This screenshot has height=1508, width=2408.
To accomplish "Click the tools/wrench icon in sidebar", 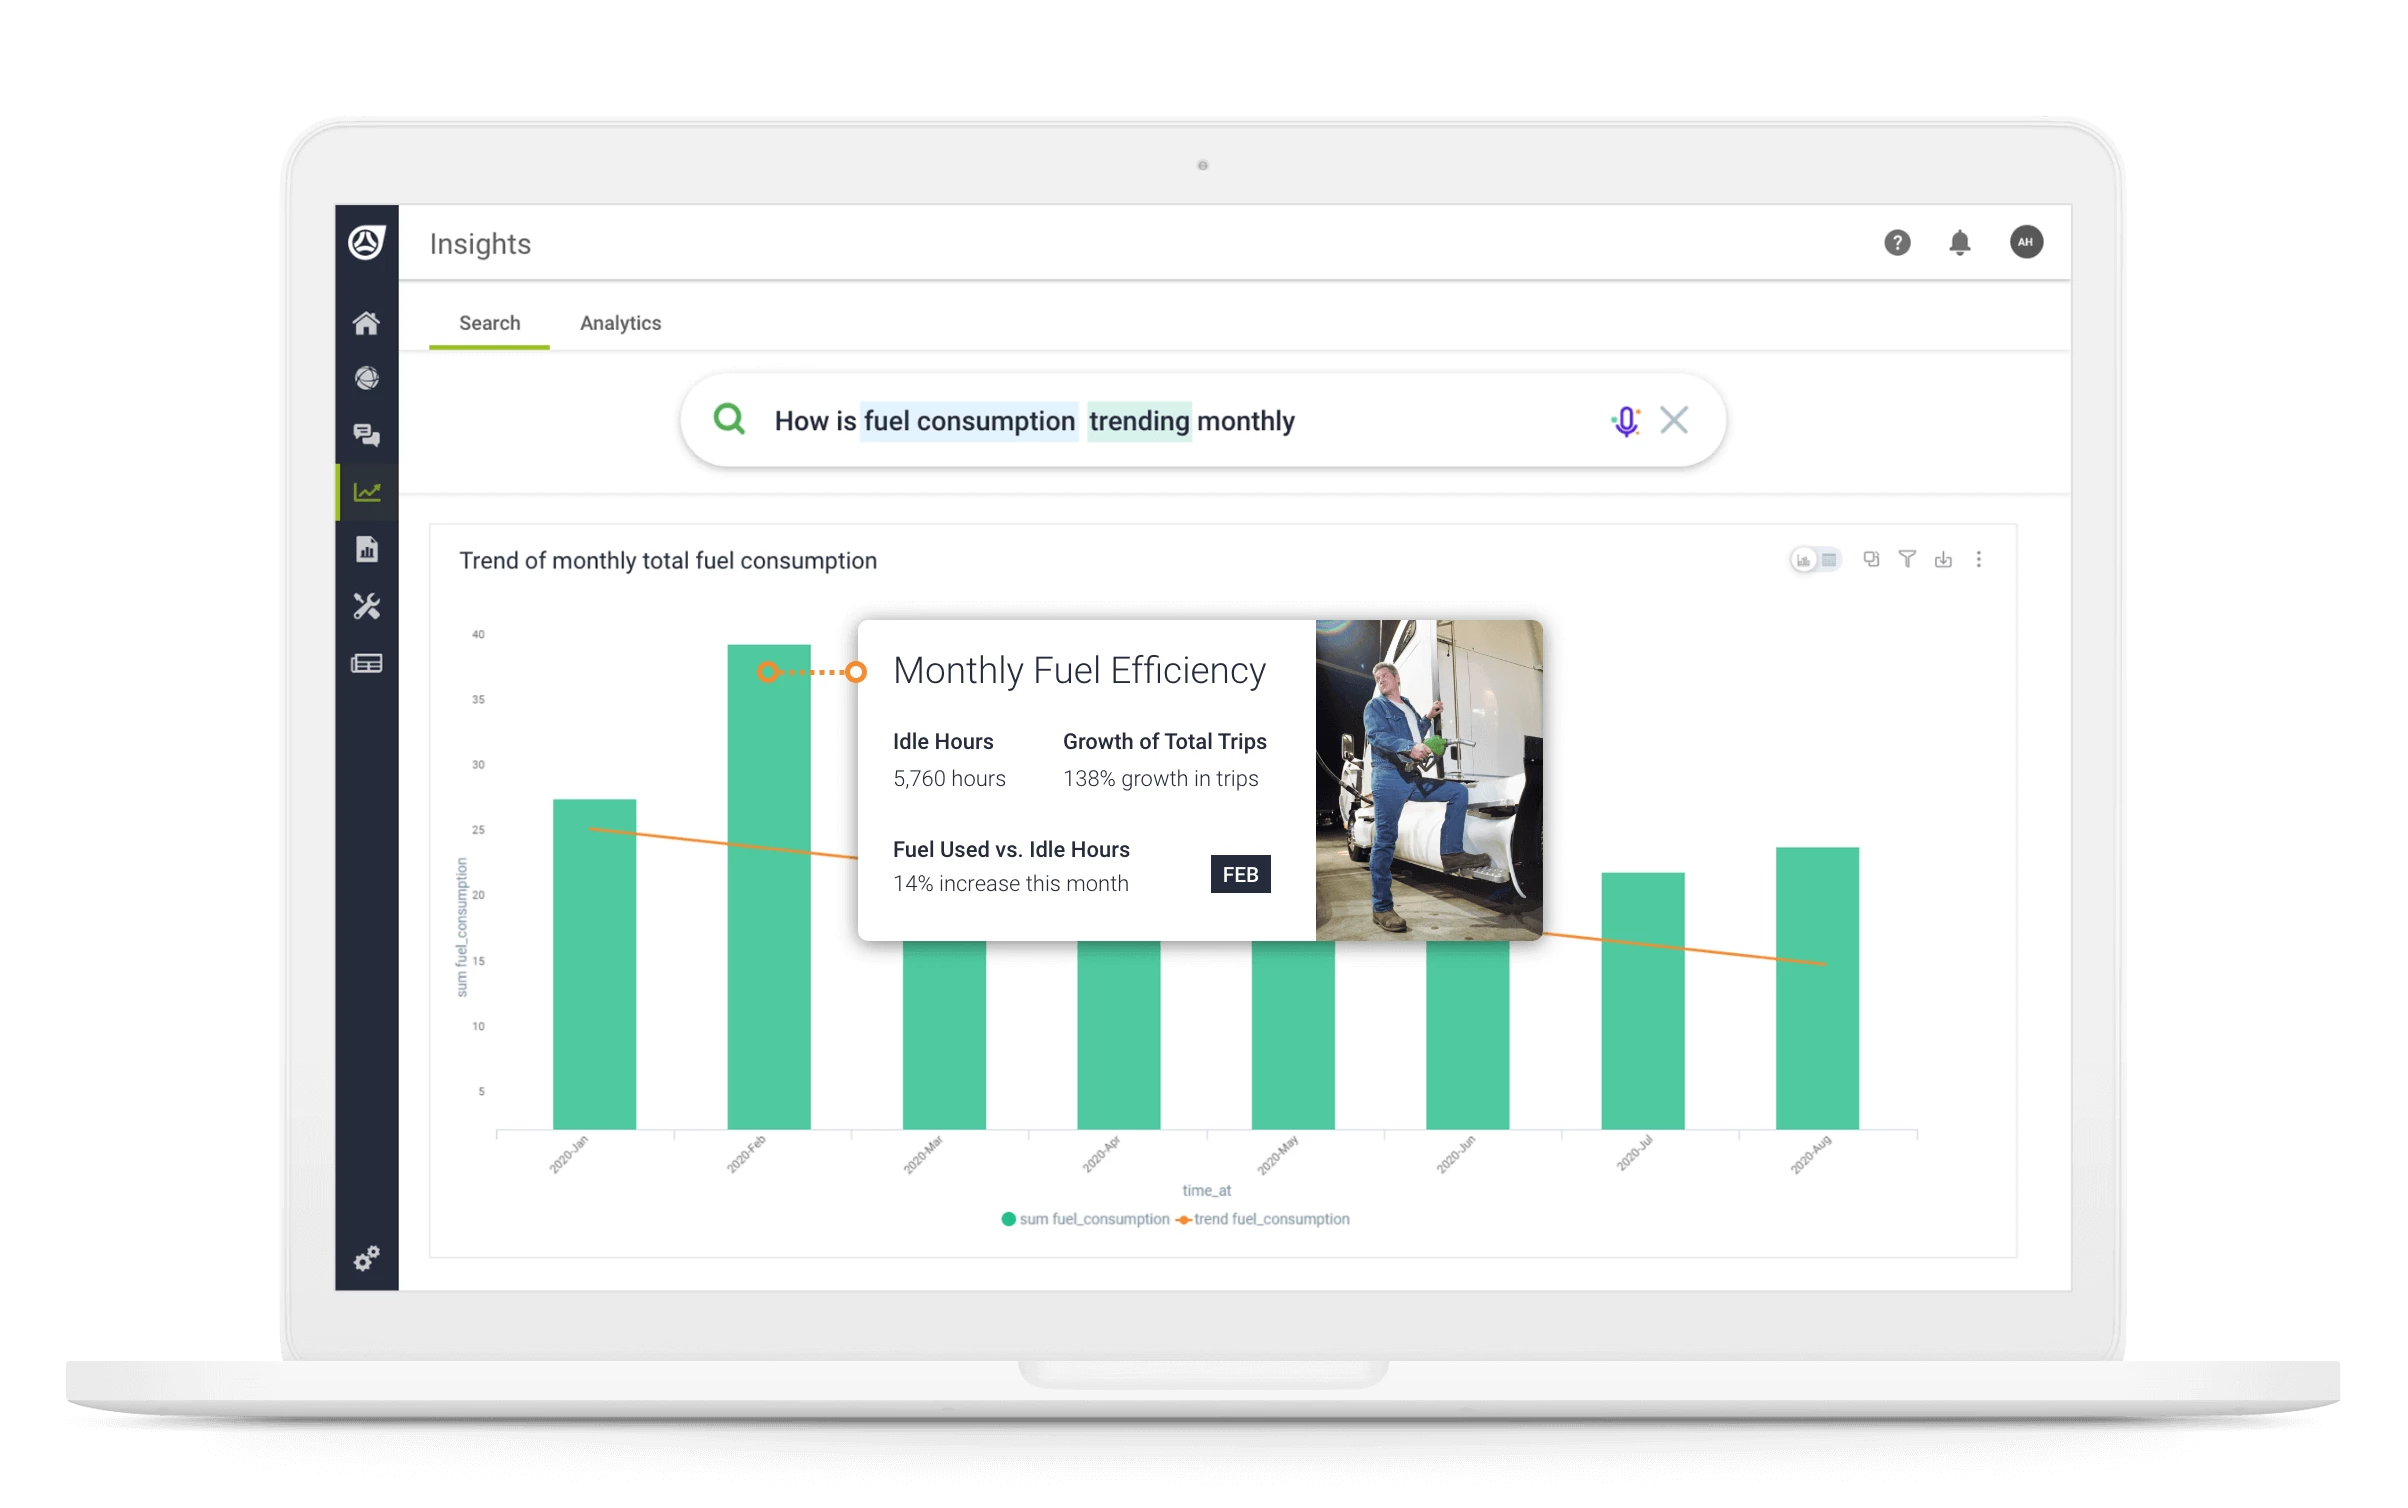I will [368, 608].
